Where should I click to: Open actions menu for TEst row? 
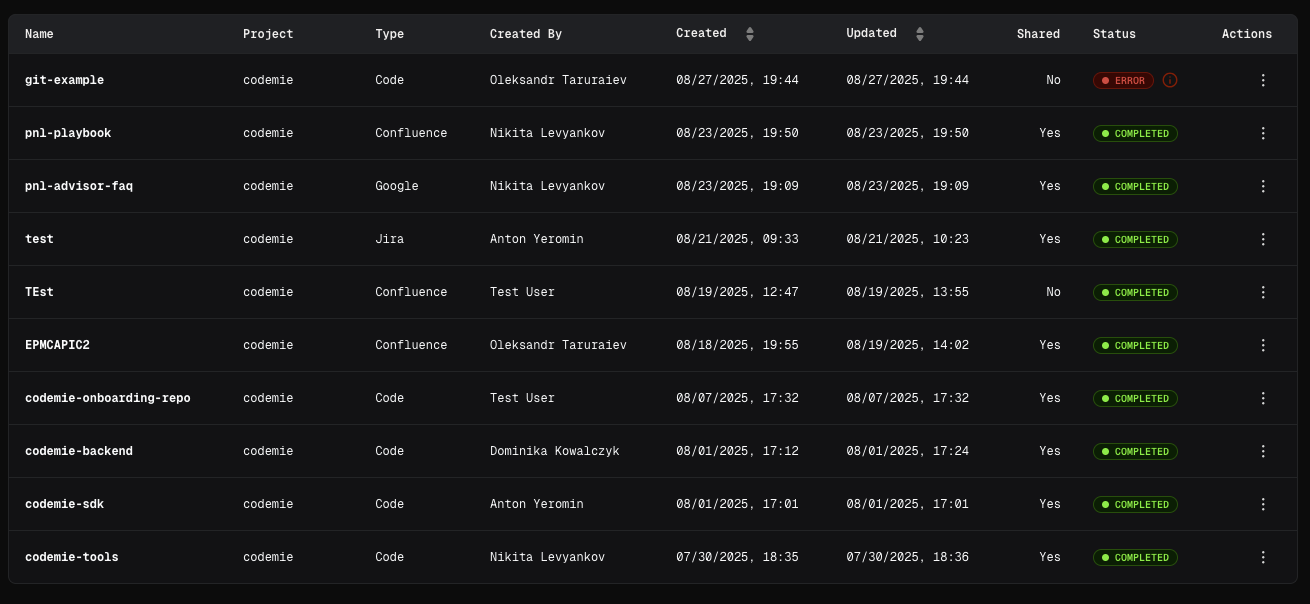(x=1263, y=292)
